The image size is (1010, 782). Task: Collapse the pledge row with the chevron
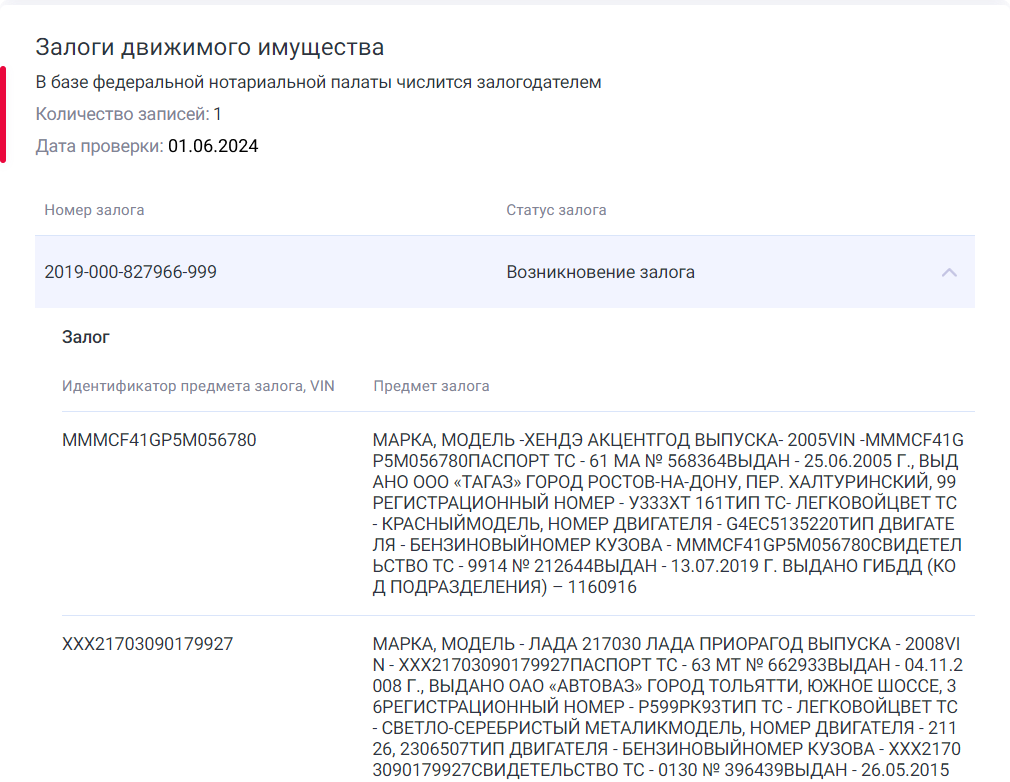pos(949,272)
